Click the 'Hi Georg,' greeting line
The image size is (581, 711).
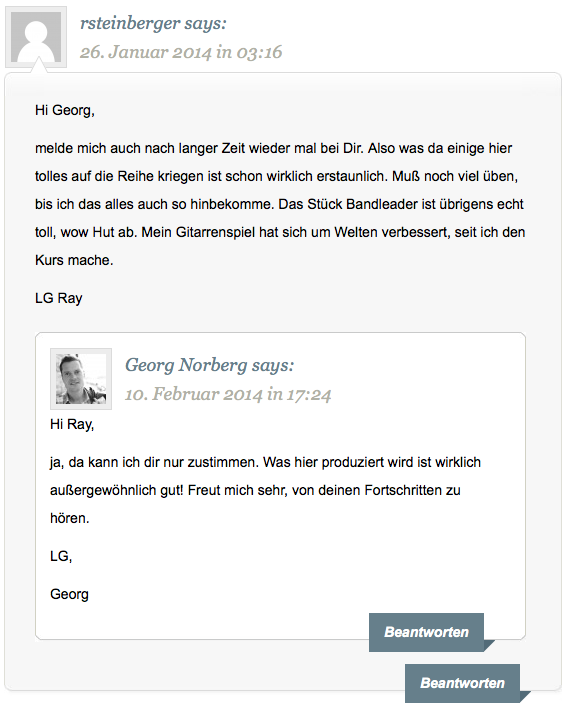[65, 110]
